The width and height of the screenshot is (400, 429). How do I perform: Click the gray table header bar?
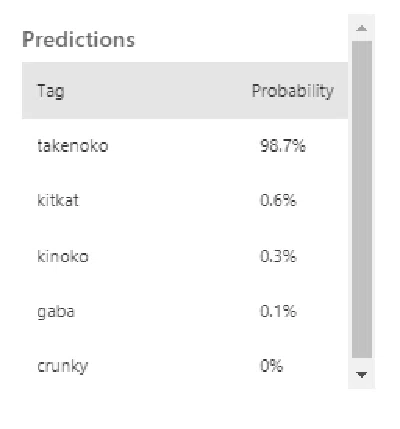click(x=185, y=90)
